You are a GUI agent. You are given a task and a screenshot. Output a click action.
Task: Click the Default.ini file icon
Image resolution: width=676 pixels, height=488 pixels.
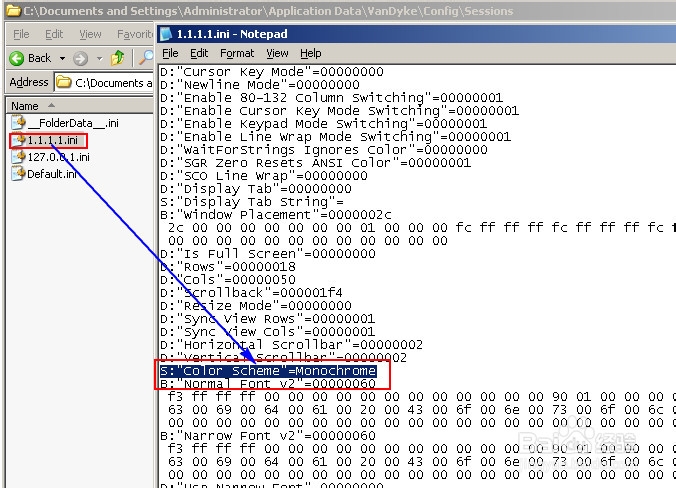click(x=19, y=174)
